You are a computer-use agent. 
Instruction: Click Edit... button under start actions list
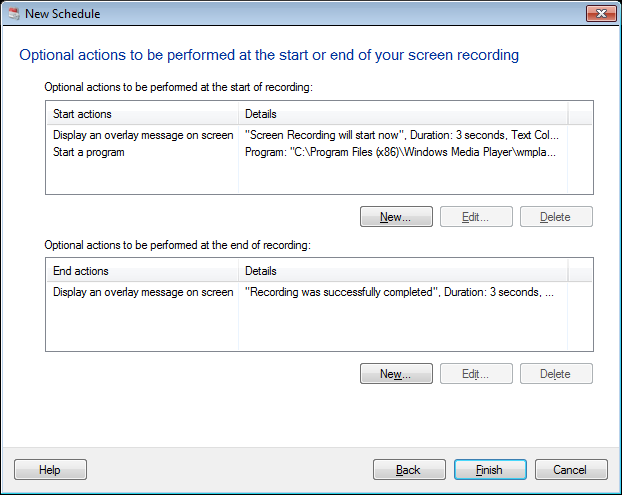(x=476, y=217)
